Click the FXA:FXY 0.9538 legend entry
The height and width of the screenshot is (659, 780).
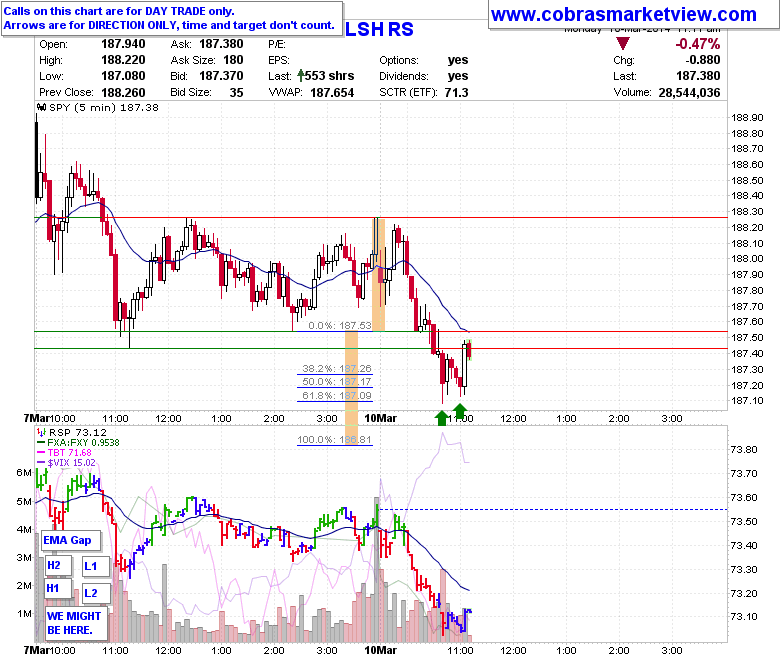click(x=83, y=442)
